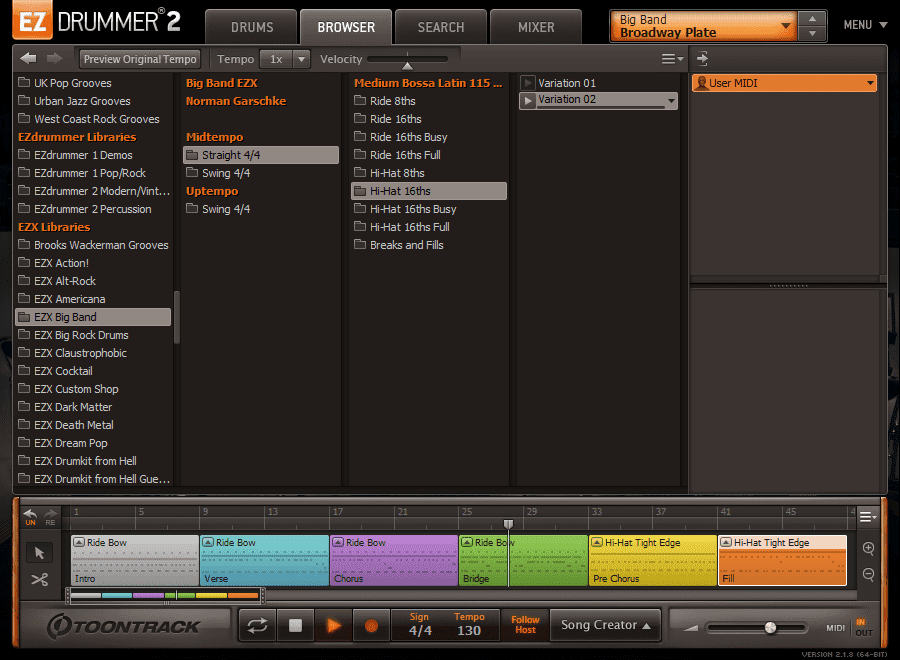The width and height of the screenshot is (900, 660).
Task: Open the Big Band Broadway Plate preset dropdown
Action: pos(704,26)
